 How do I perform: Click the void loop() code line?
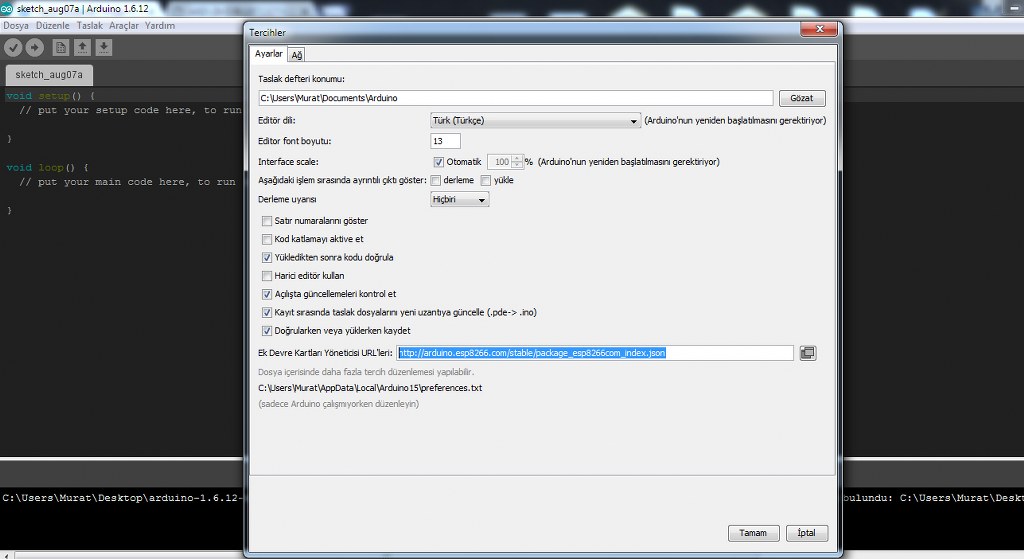coord(47,168)
